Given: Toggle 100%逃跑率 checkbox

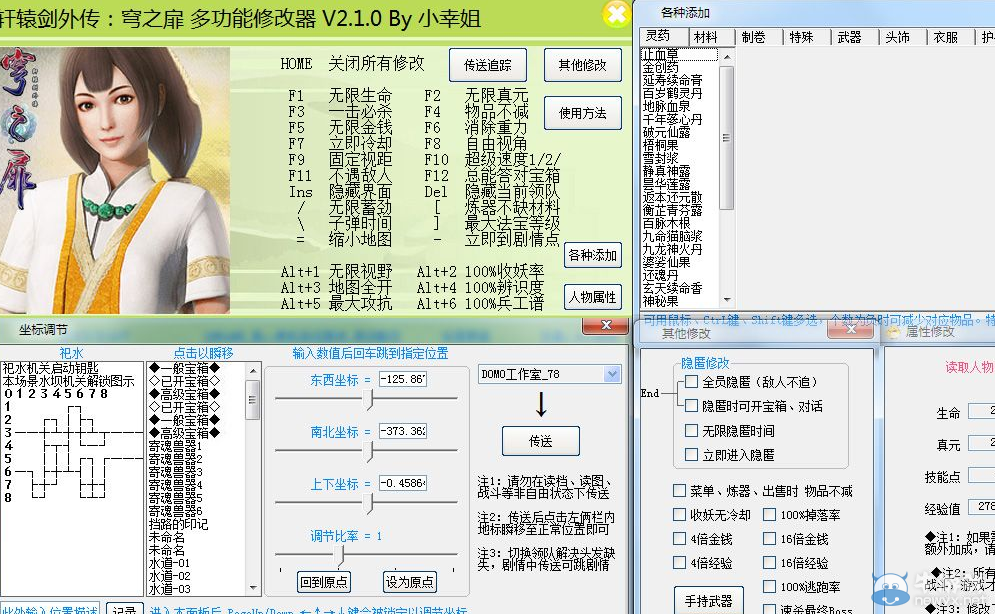Looking at the screenshot, I should [x=770, y=587].
